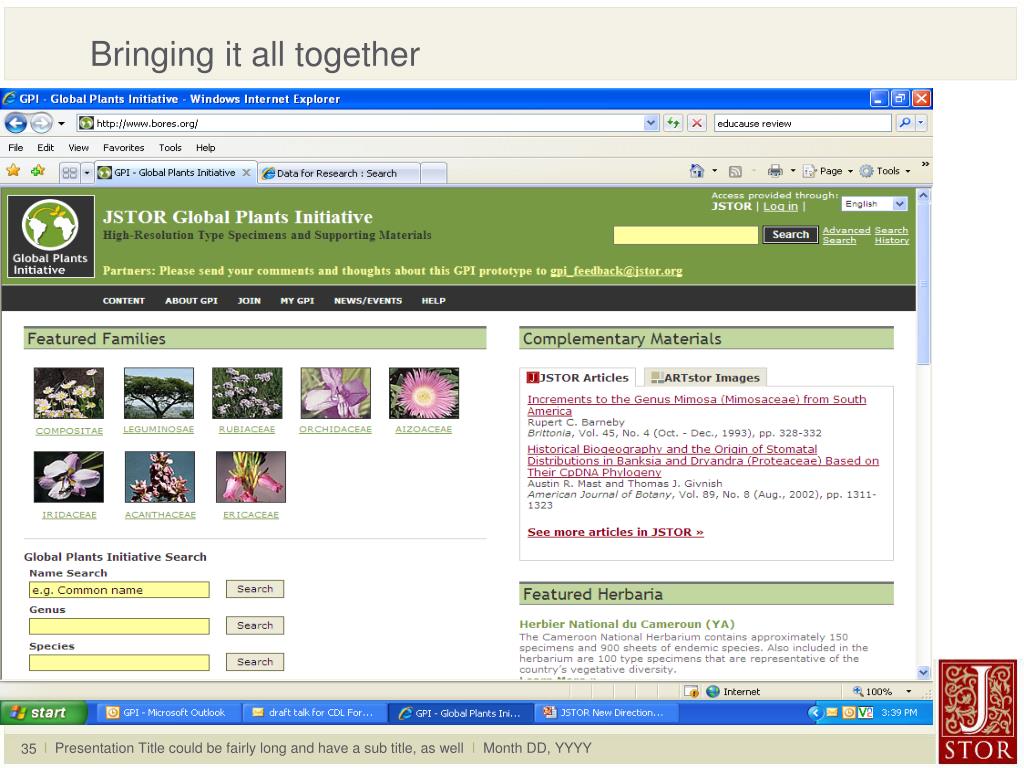Open the Help menu
Screen dimensions: 1024x768
[206, 148]
